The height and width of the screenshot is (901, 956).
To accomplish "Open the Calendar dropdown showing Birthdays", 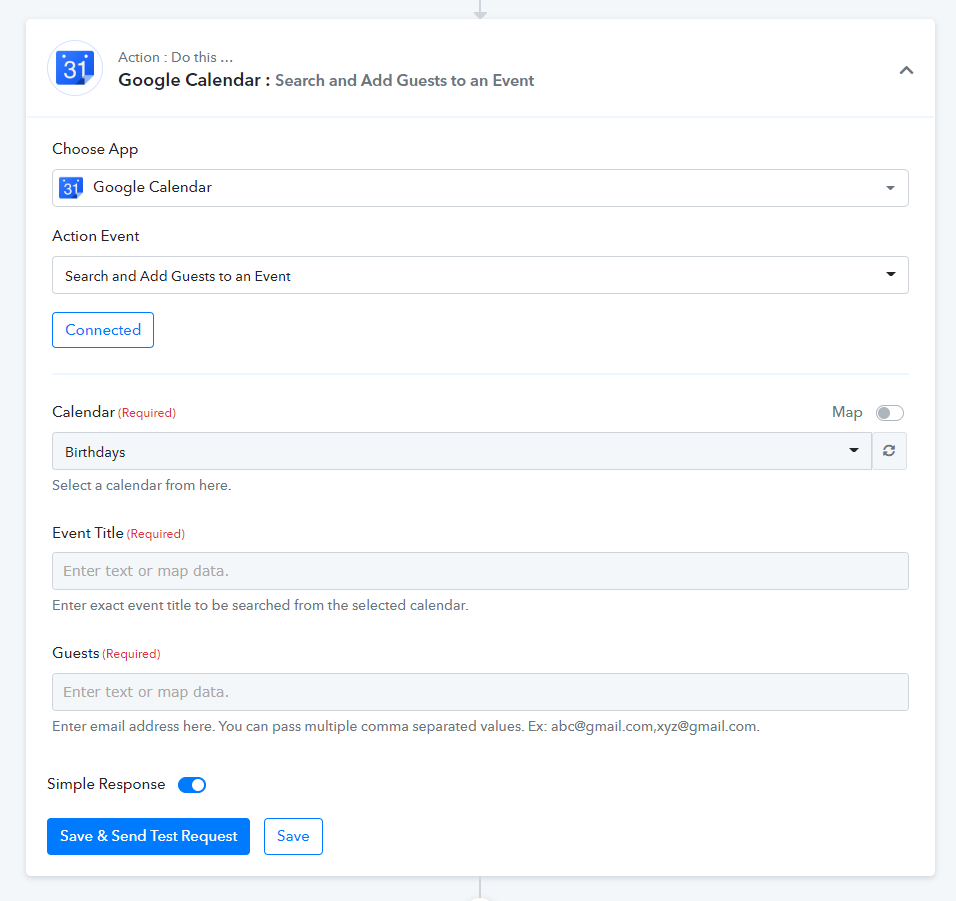I will pos(462,451).
